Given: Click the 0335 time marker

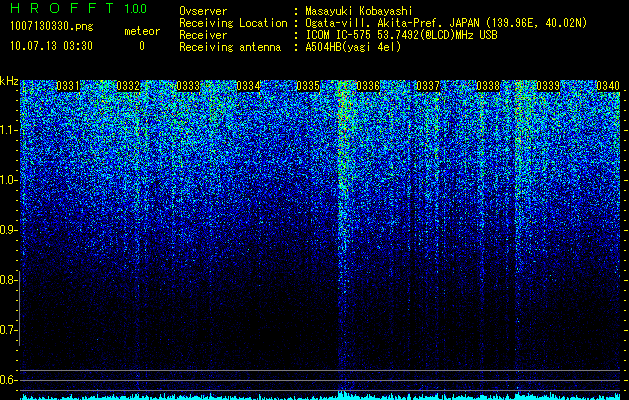Looking at the screenshot, I should pos(308,86).
